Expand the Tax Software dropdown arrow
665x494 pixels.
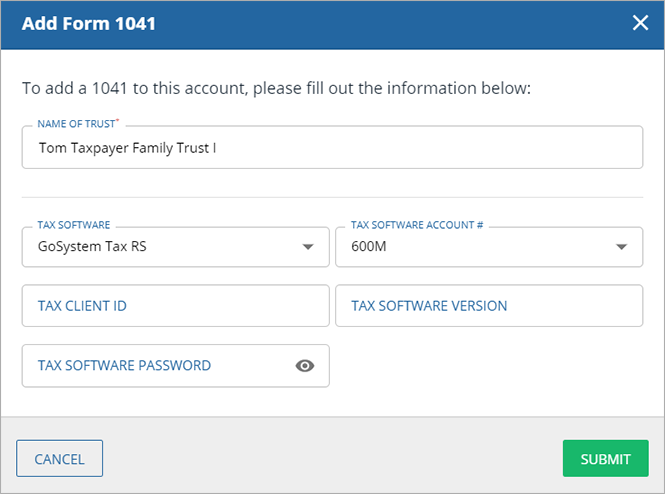coord(308,248)
